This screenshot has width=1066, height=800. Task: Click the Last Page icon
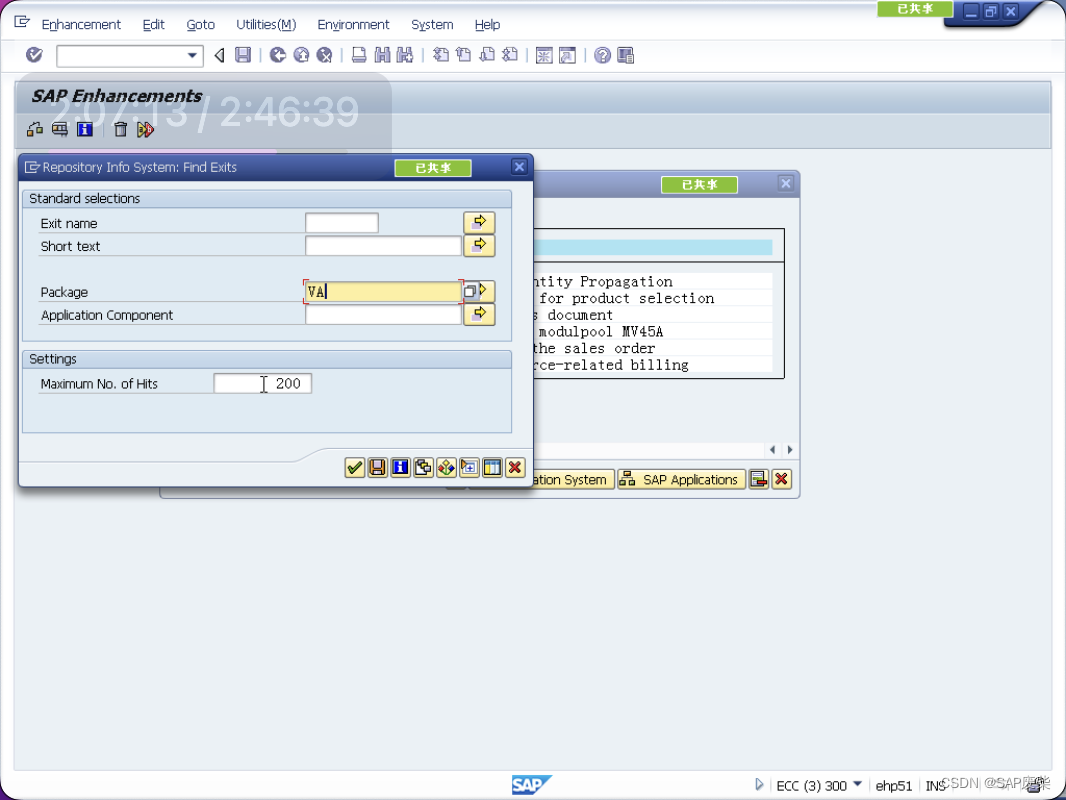tap(510, 55)
